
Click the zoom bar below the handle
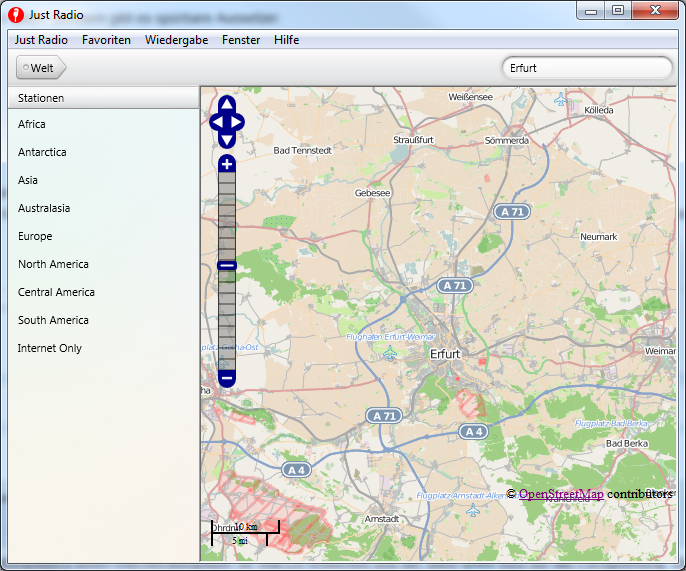click(227, 320)
